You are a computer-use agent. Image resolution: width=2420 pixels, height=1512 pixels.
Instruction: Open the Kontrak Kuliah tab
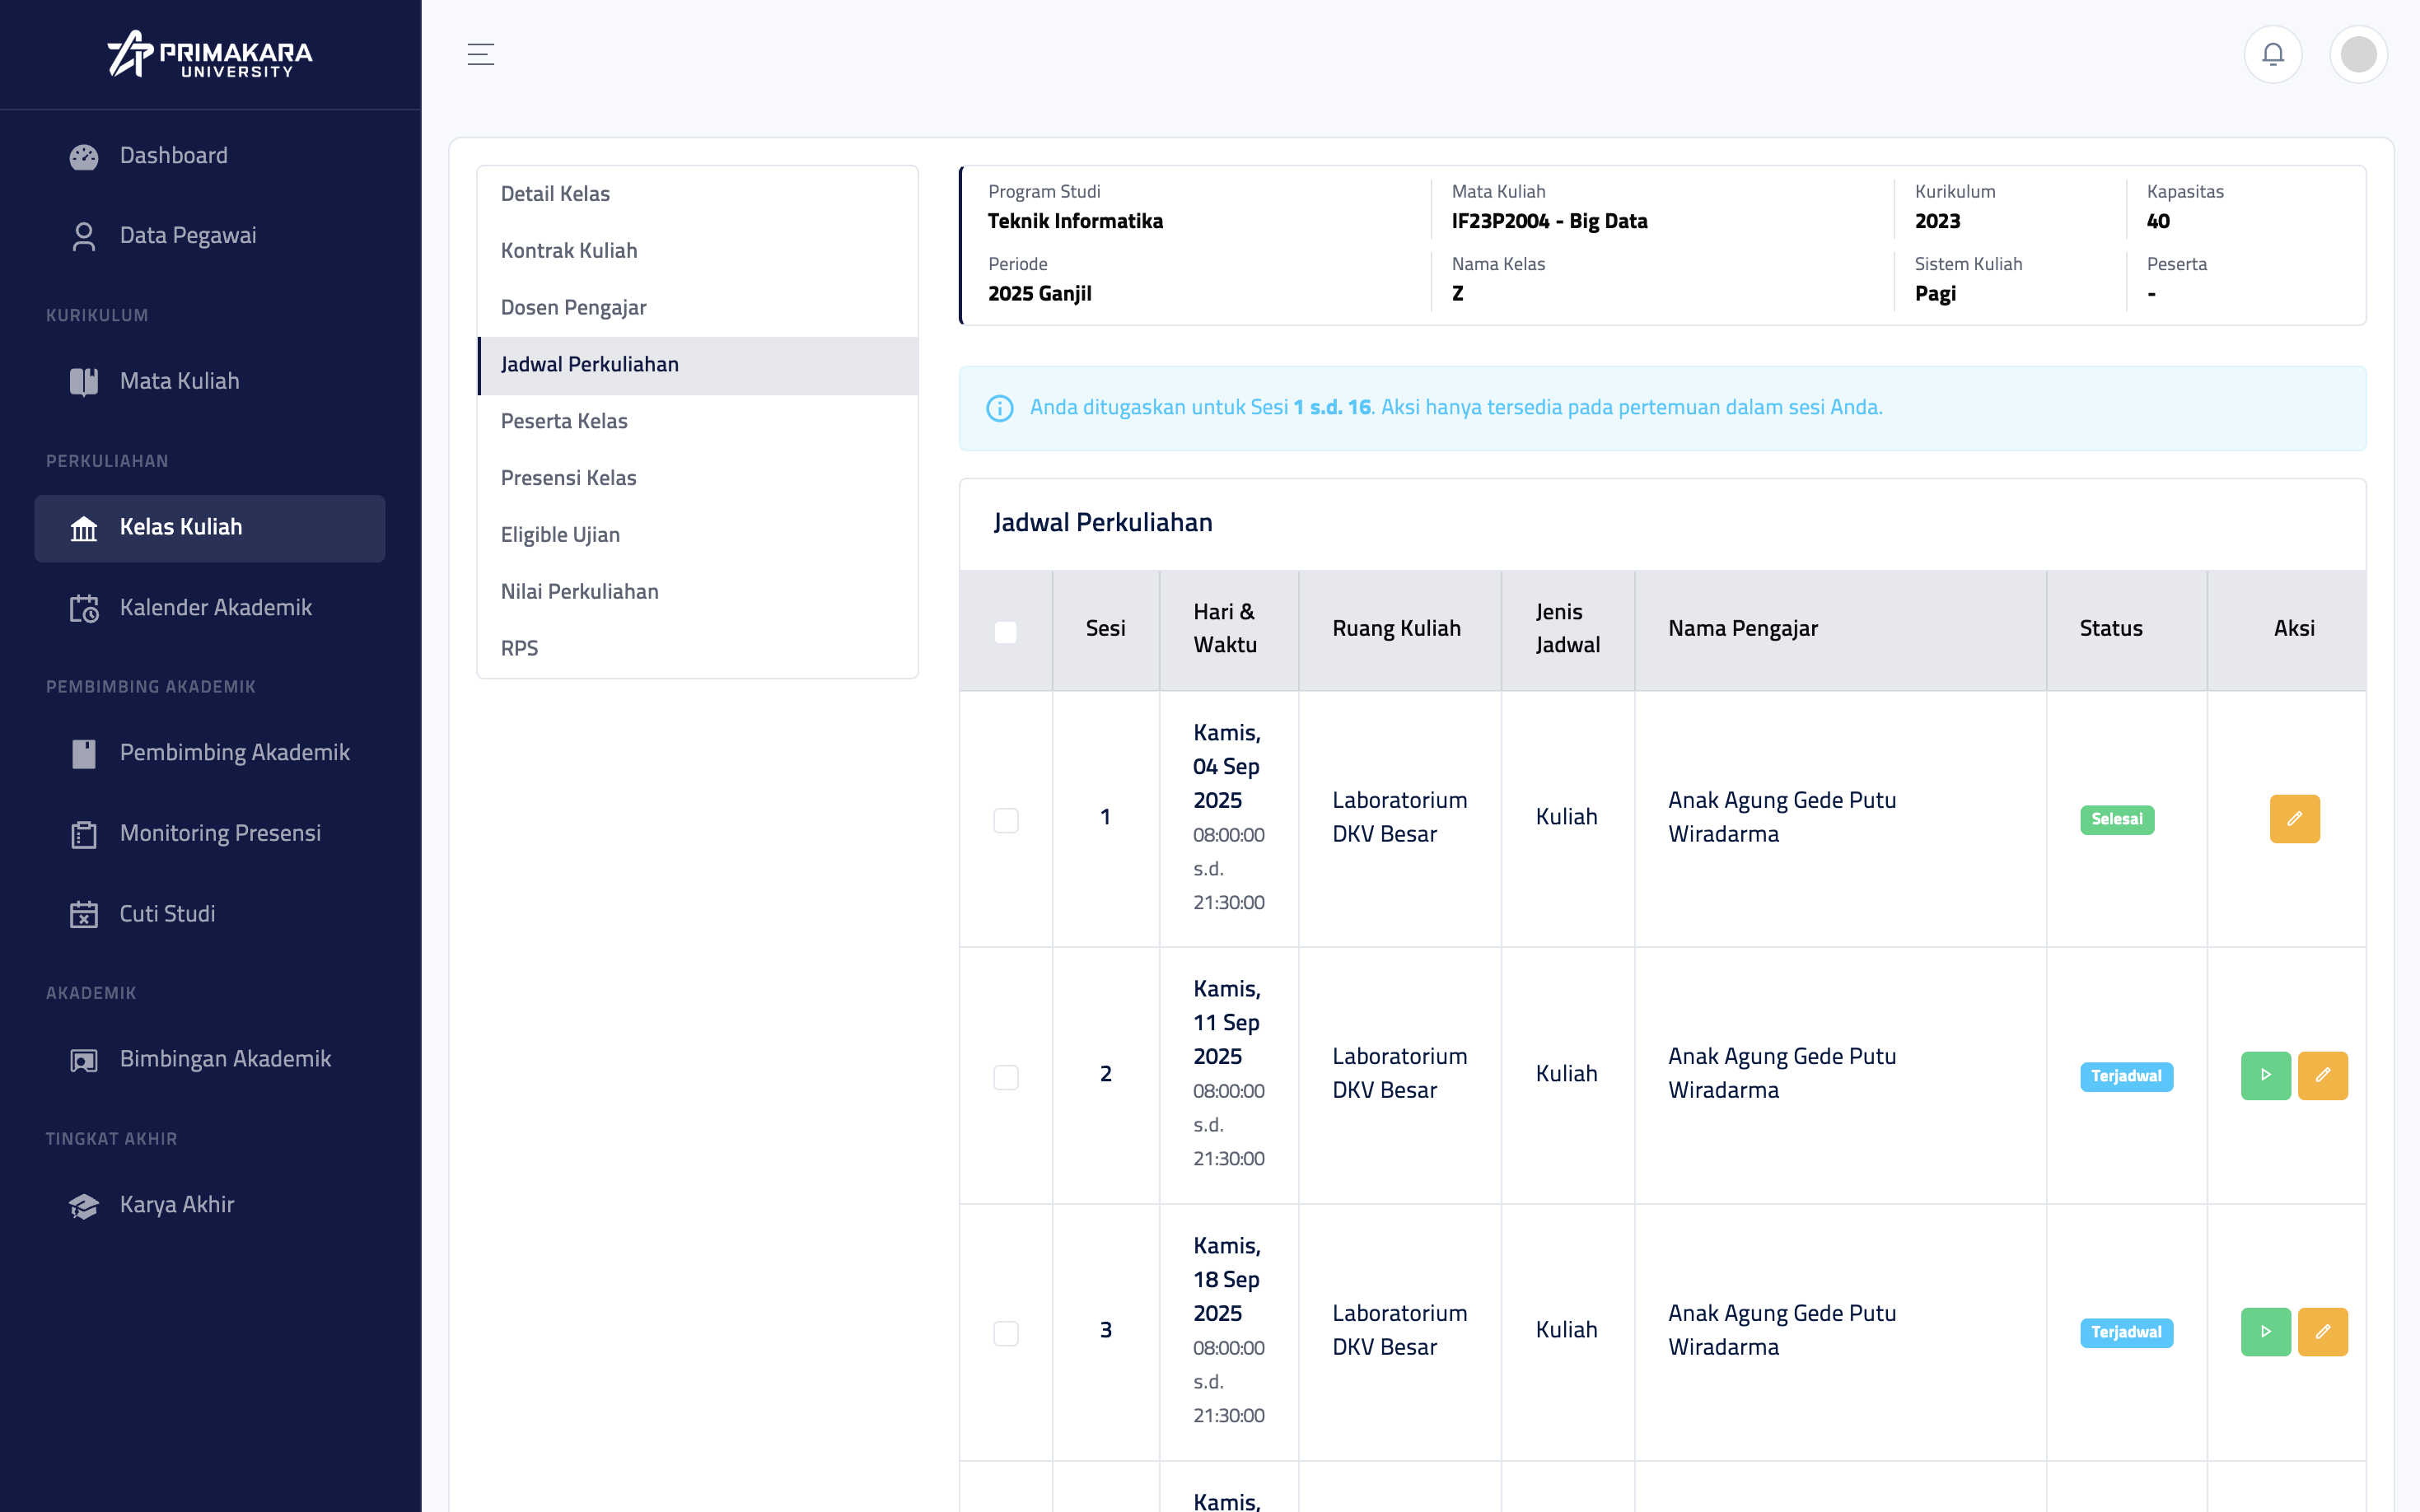[x=698, y=251]
